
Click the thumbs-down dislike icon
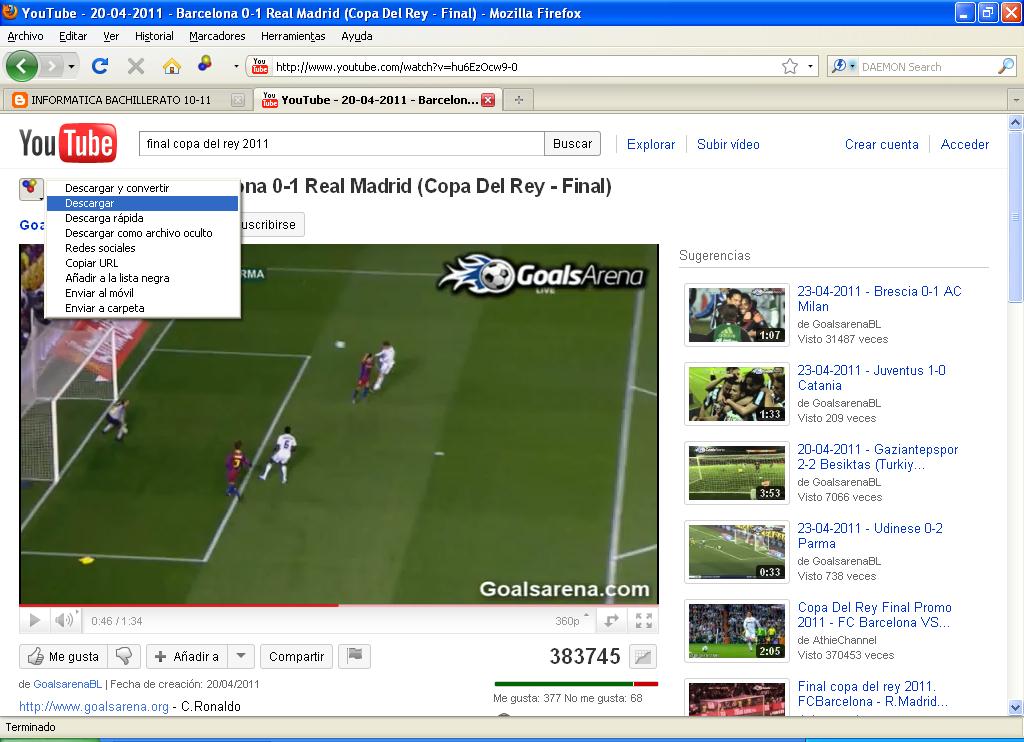click(123, 656)
